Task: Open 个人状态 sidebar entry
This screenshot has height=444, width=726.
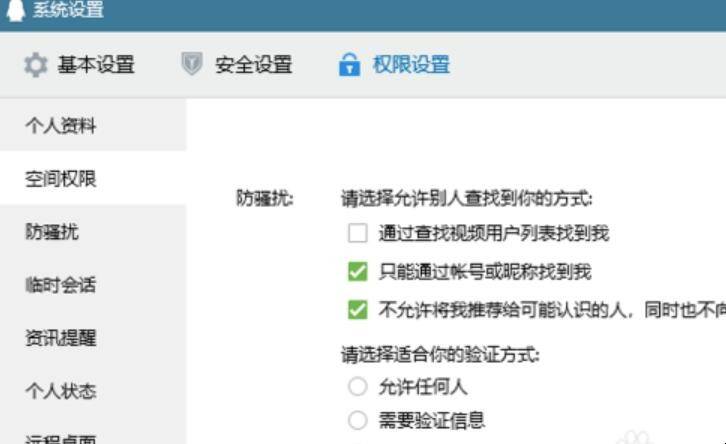Action: pyautogui.click(x=93, y=391)
